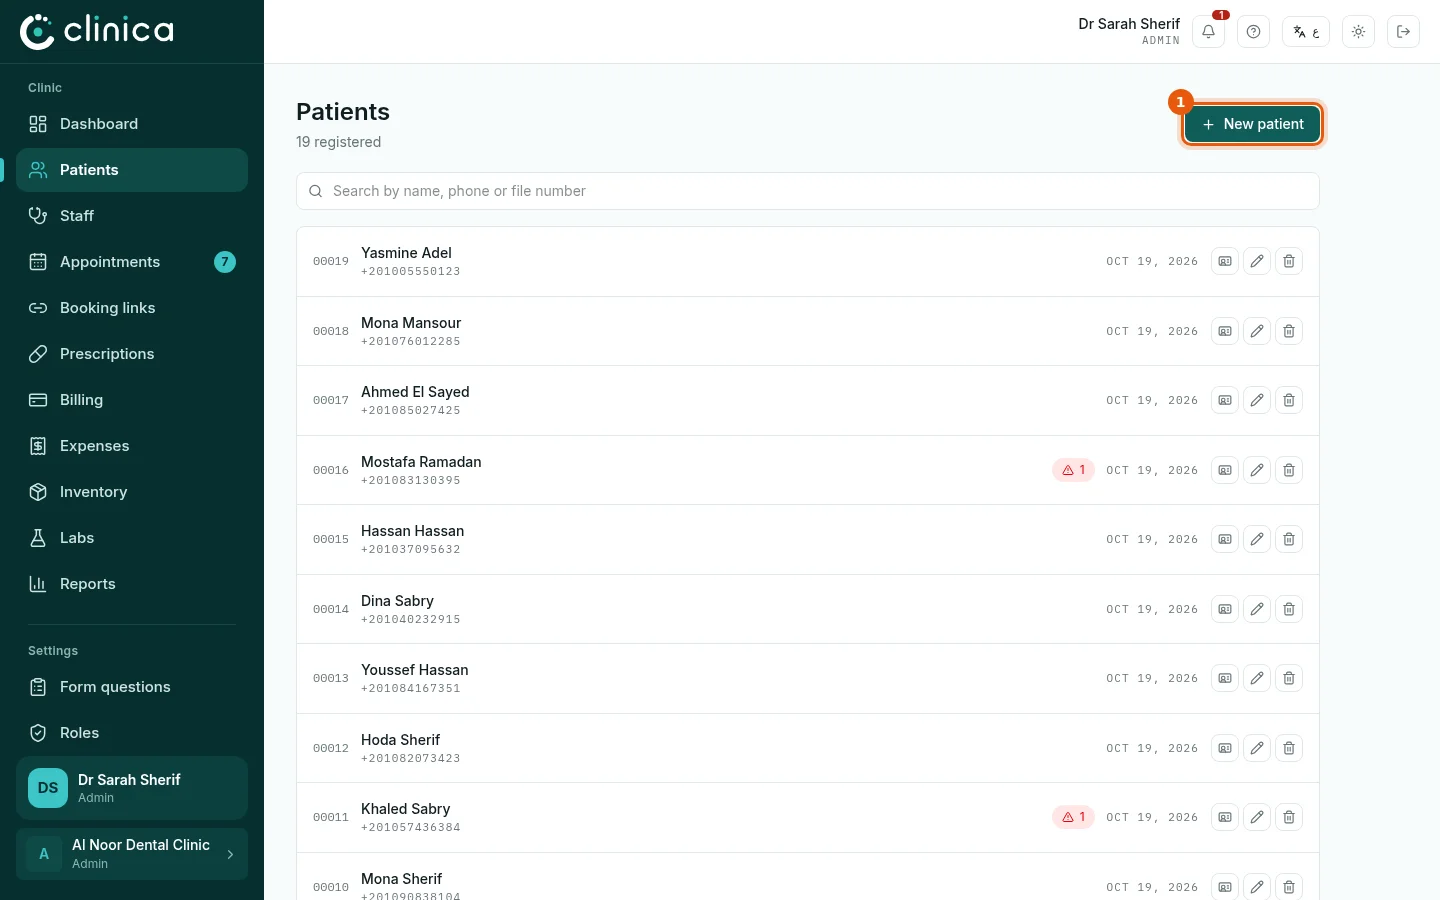Go to Dashboard in the sidebar
Image resolution: width=1440 pixels, height=900 pixels.
132,124
